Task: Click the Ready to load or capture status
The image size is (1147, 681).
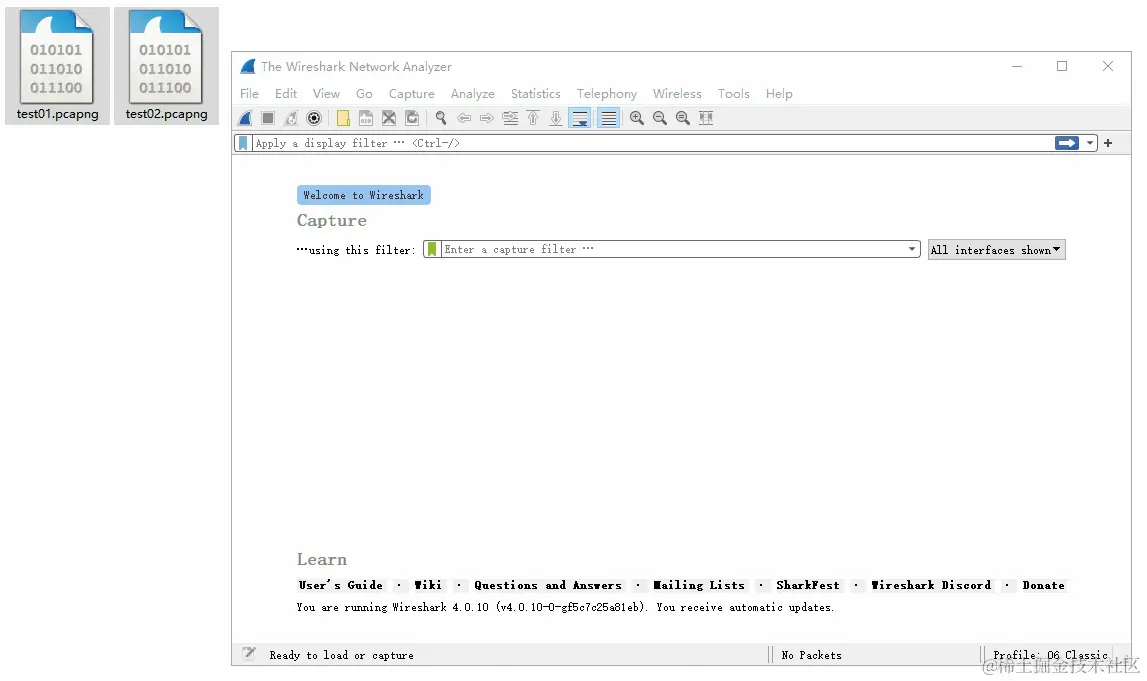Action: tap(342, 655)
